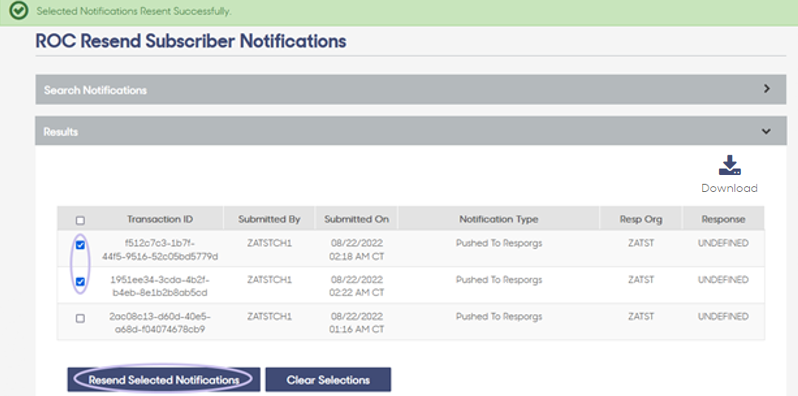Click the Results section title bar
This screenshot has height=396, width=798.
(x=411, y=131)
